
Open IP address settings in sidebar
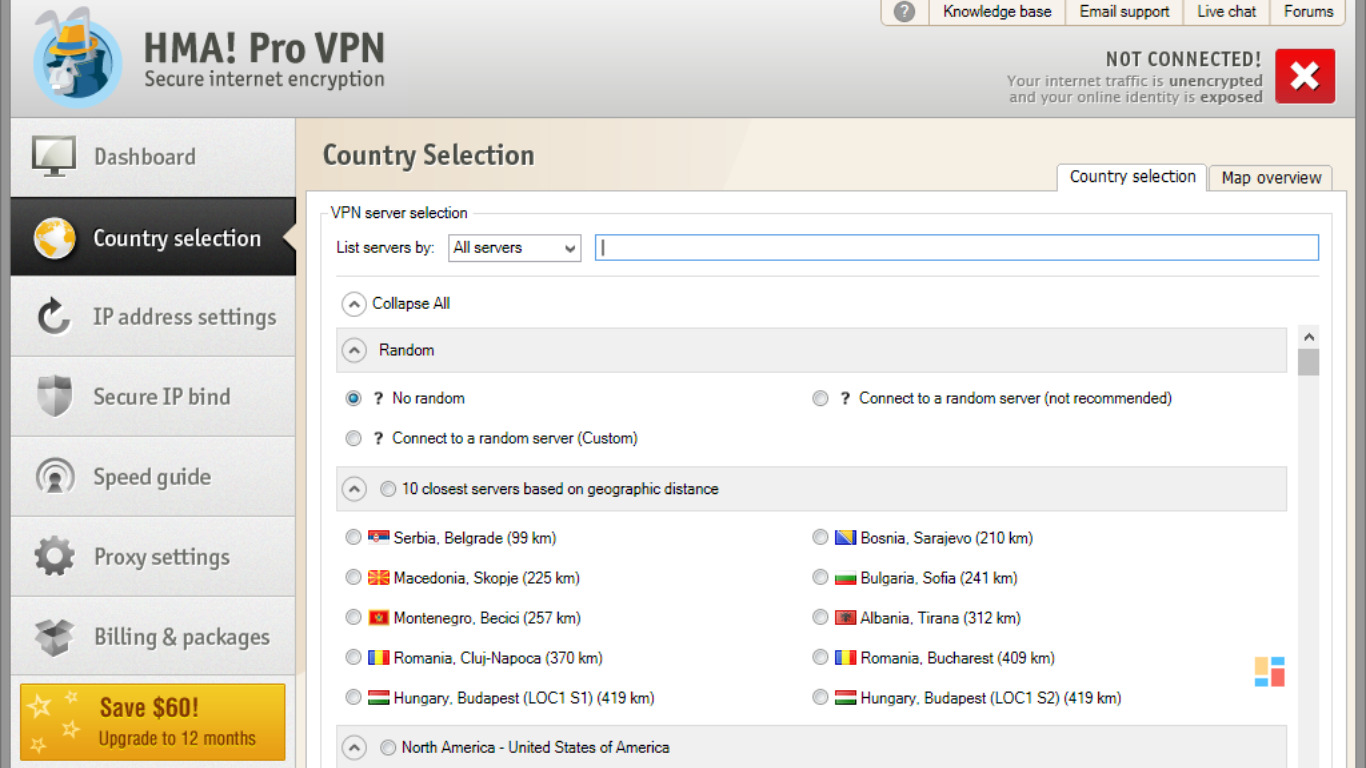tap(153, 317)
